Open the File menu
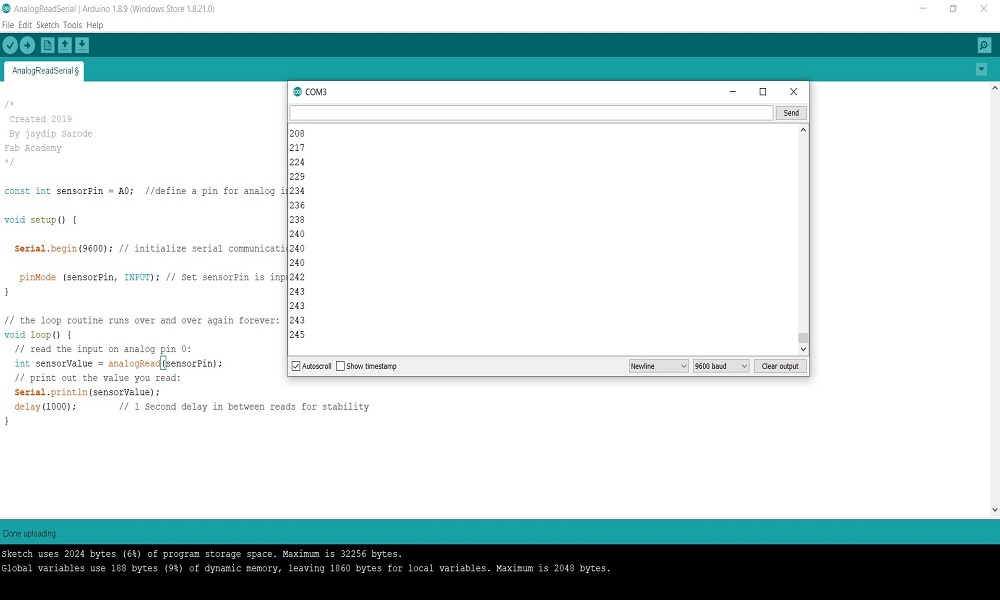 [8, 25]
